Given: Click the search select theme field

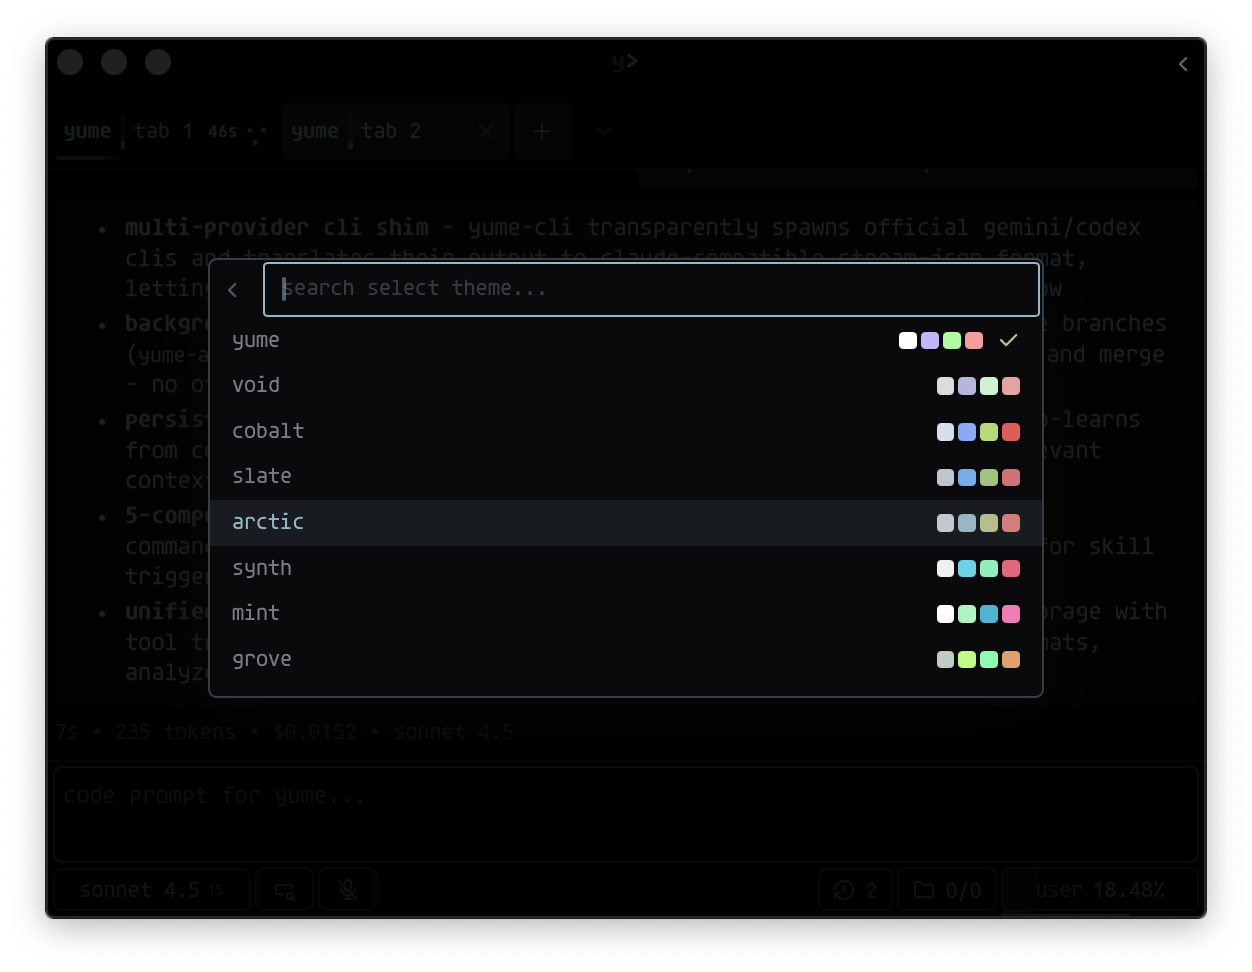Looking at the screenshot, I should (x=651, y=289).
